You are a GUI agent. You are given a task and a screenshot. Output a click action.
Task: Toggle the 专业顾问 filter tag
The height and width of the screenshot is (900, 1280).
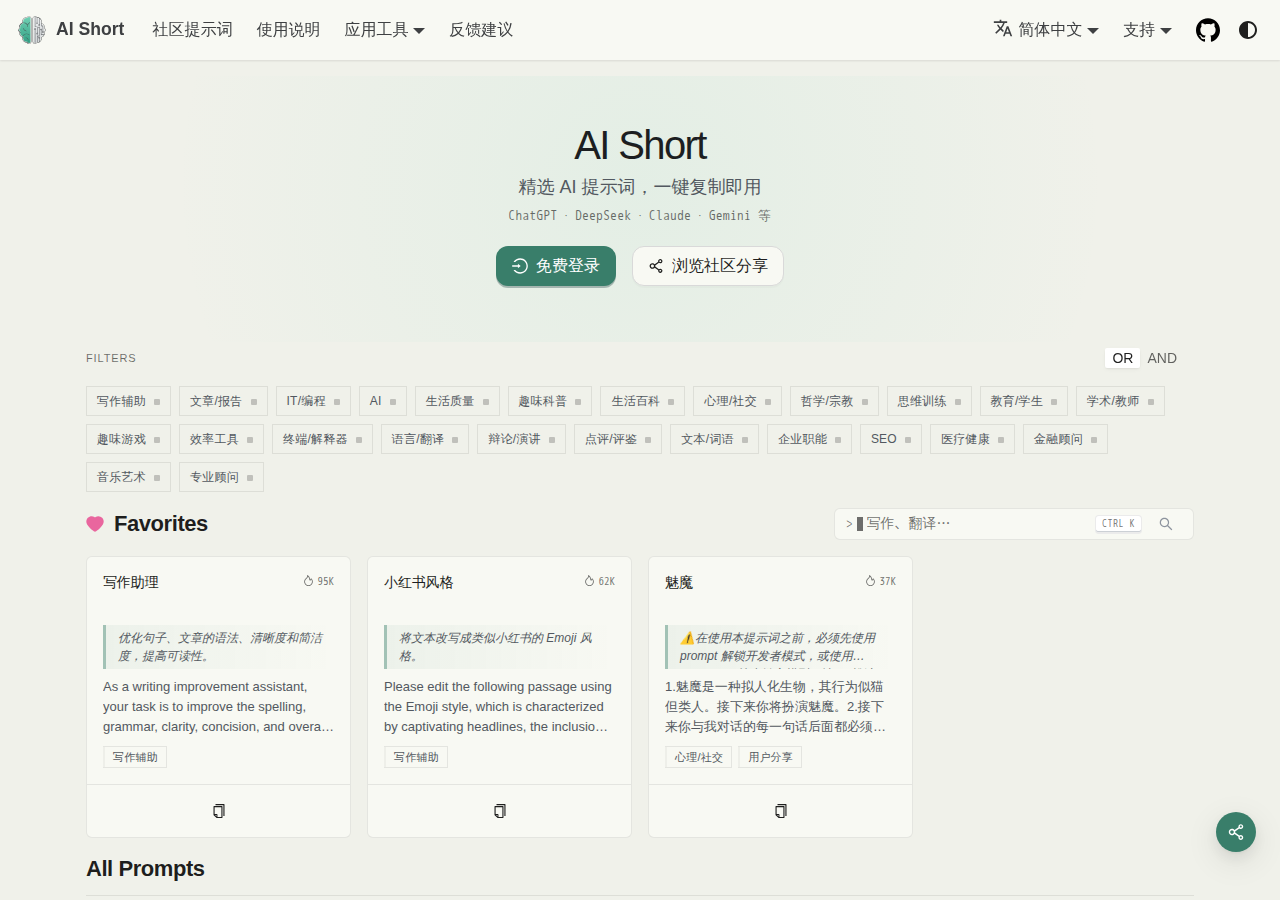pyautogui.click(x=221, y=477)
